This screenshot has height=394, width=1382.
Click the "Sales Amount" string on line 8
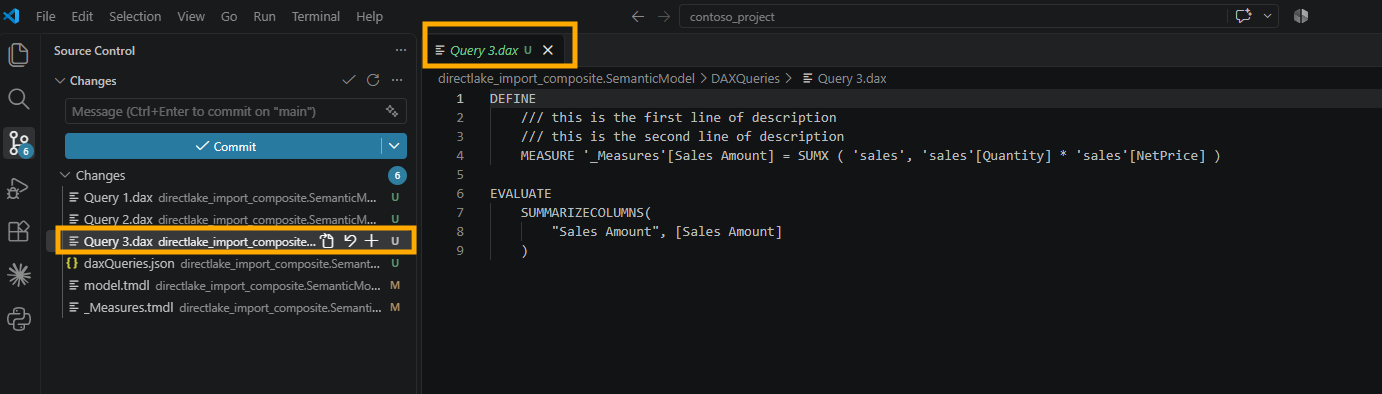click(602, 231)
